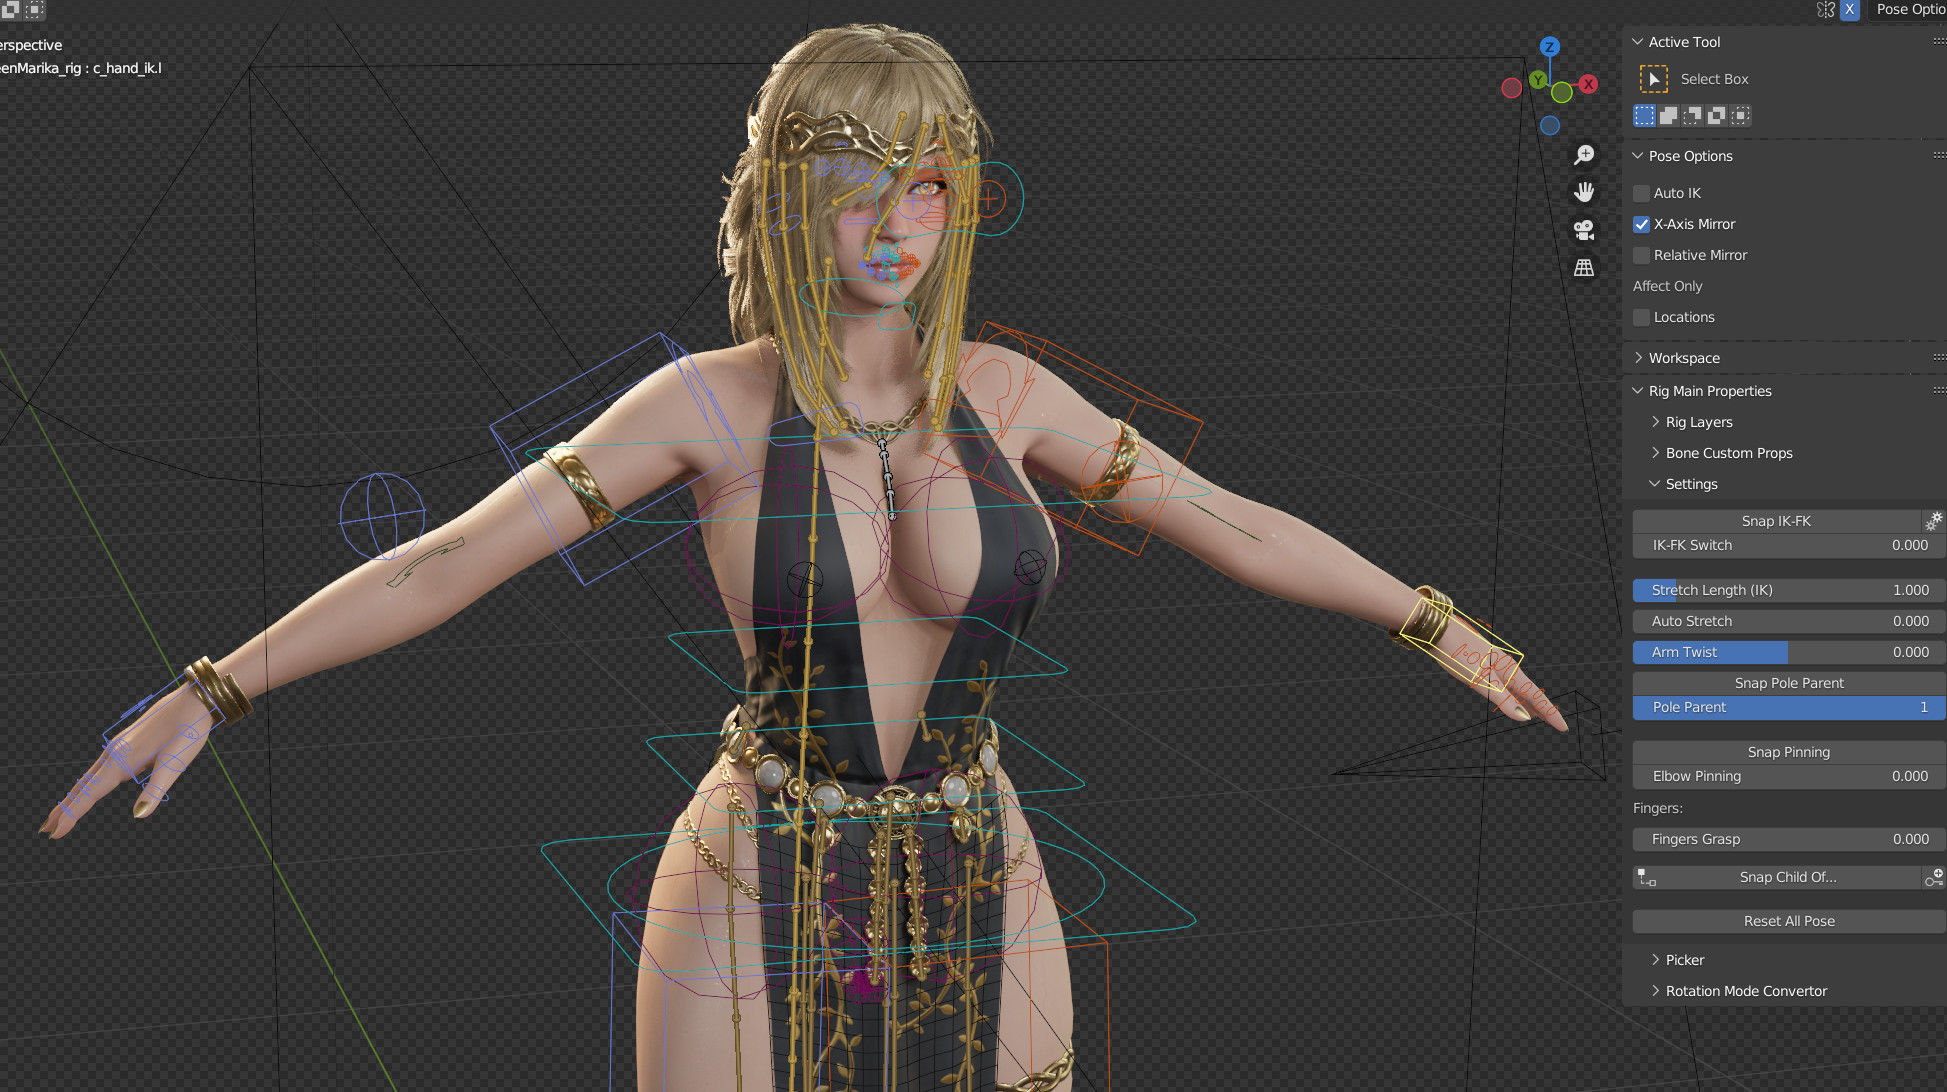Expand the Bone Custom Props section

[x=1728, y=453]
